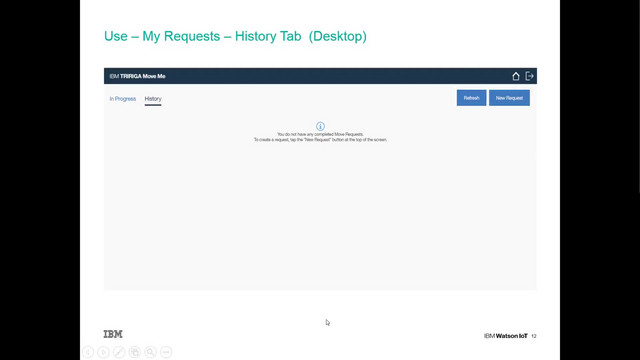Open the pen pointer tool

point(119,352)
